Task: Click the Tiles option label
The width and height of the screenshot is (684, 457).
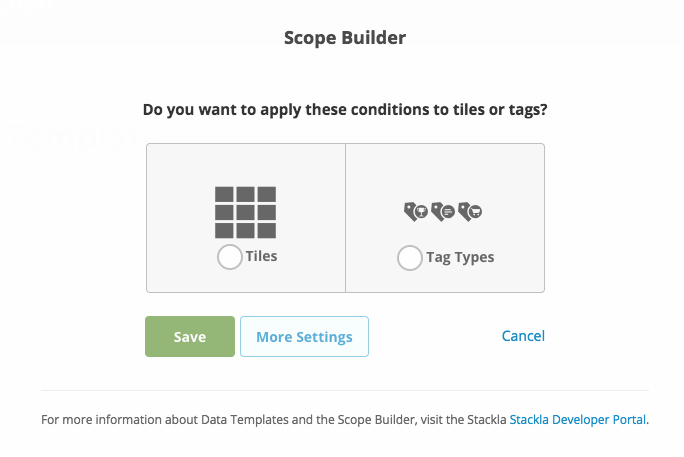Action: click(261, 256)
